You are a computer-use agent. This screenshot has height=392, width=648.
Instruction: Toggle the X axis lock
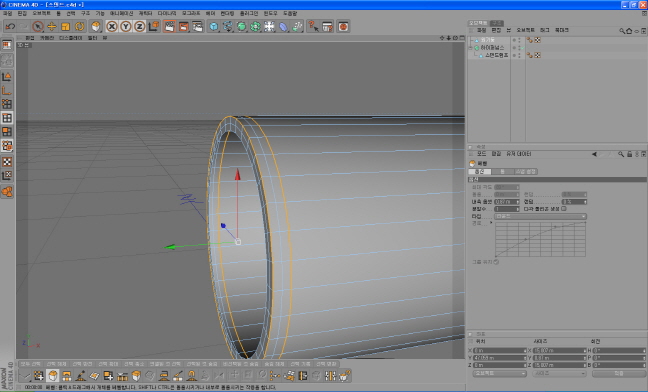(112, 26)
